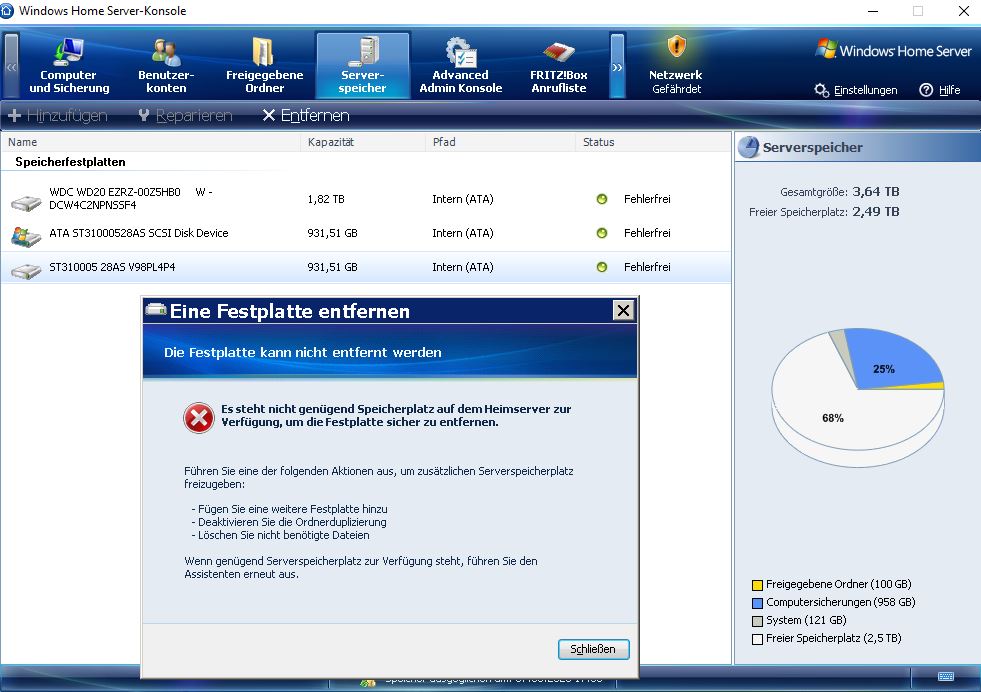Image resolution: width=981 pixels, height=692 pixels.
Task: Sort the list by Status column header
Action: pos(599,142)
